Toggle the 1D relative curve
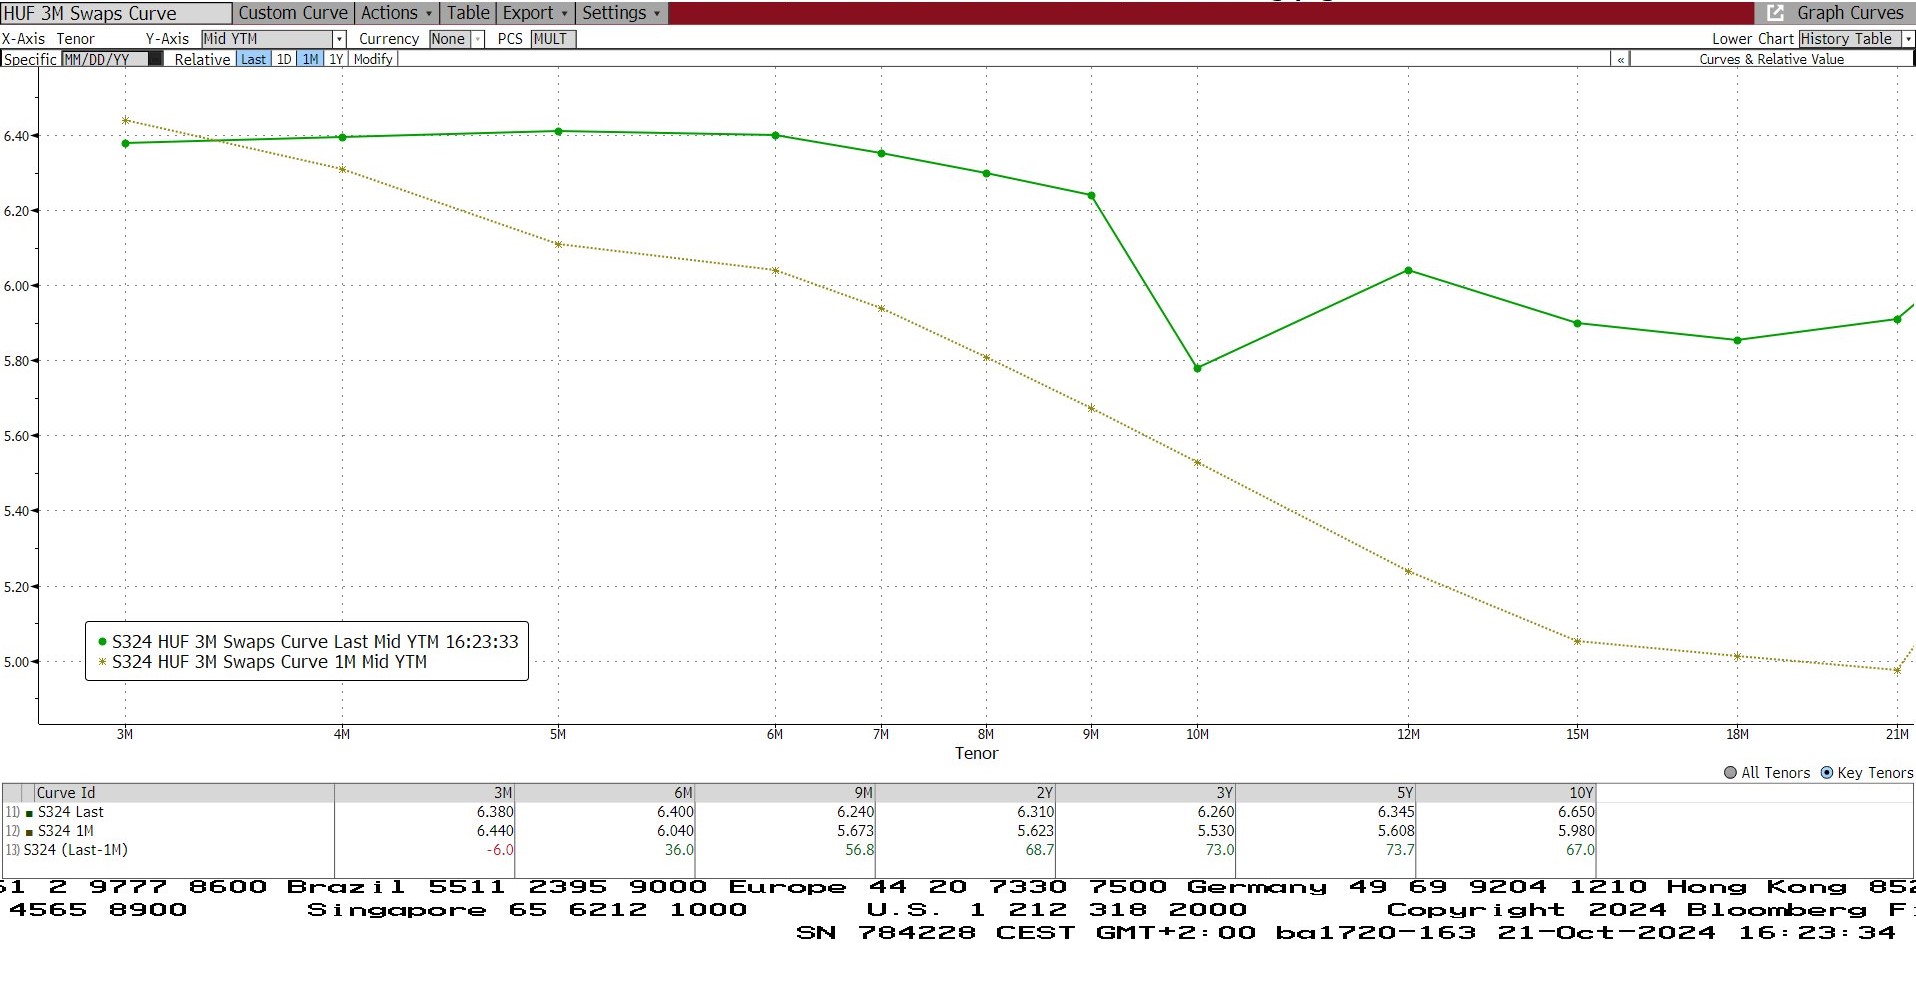Image resolution: width=1916 pixels, height=988 pixels. 284,59
